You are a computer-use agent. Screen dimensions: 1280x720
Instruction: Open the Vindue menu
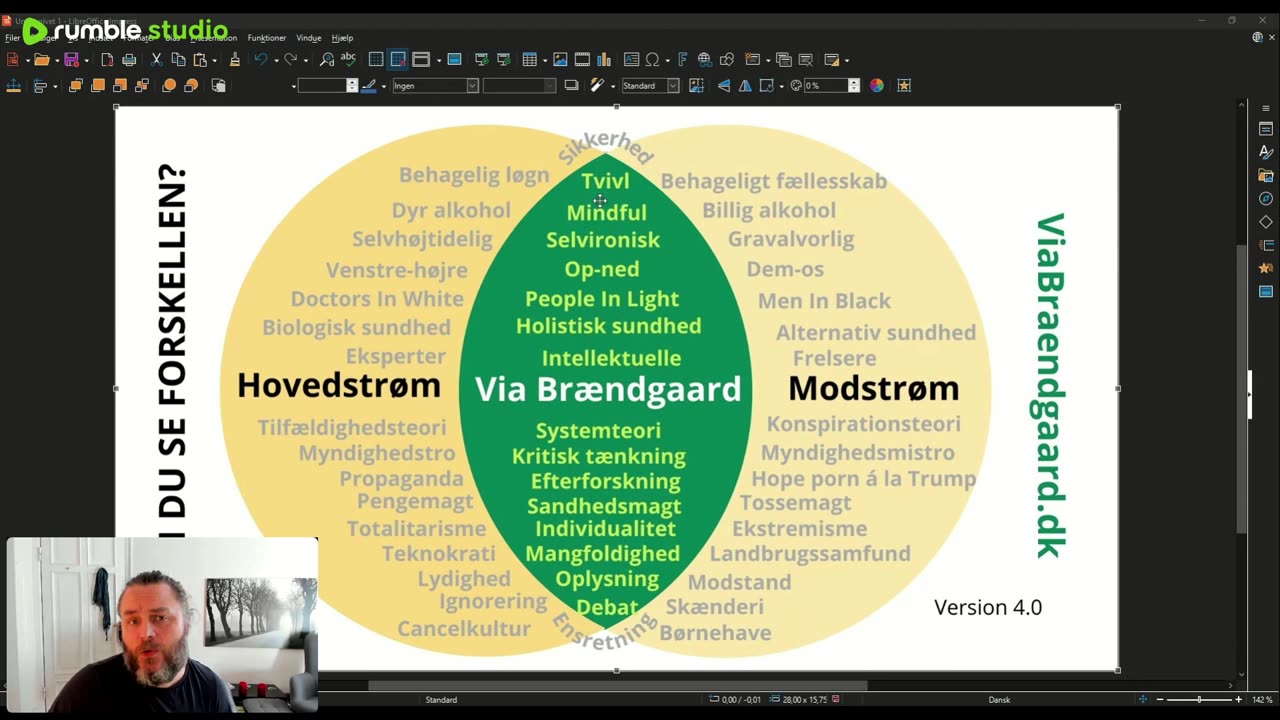(309, 38)
